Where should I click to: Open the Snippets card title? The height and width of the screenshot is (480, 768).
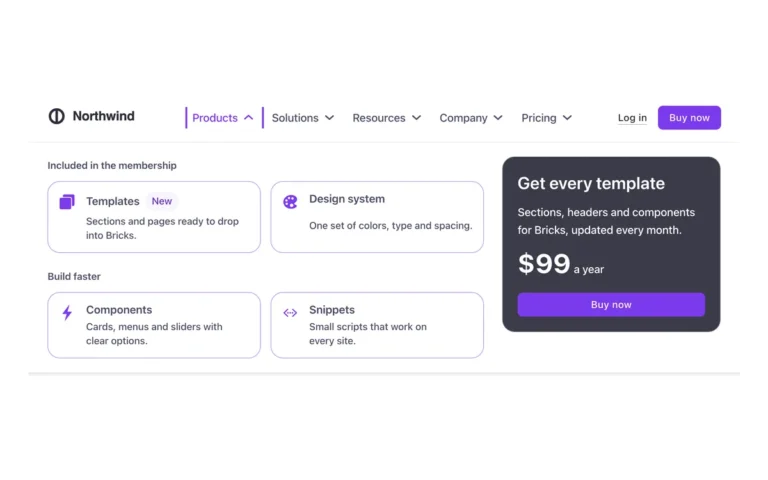332,310
